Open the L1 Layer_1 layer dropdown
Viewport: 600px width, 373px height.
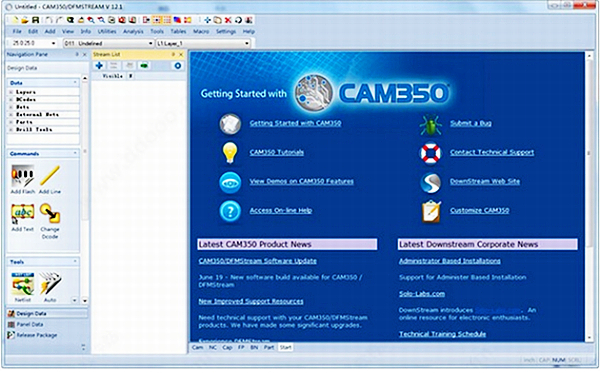tap(203, 43)
